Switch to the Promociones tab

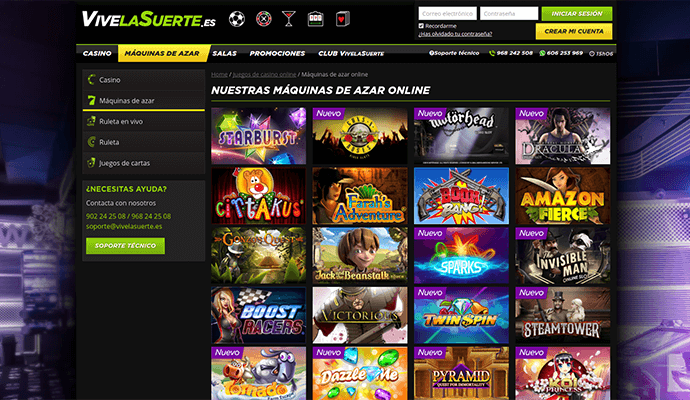point(277,53)
